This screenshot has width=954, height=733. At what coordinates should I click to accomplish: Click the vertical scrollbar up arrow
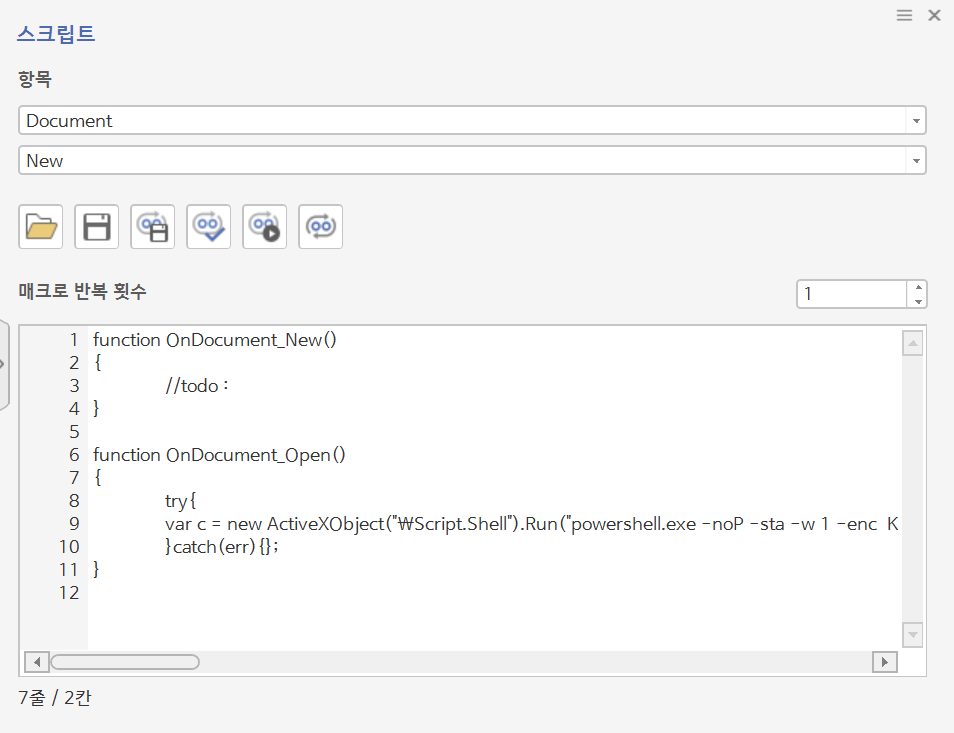913,344
